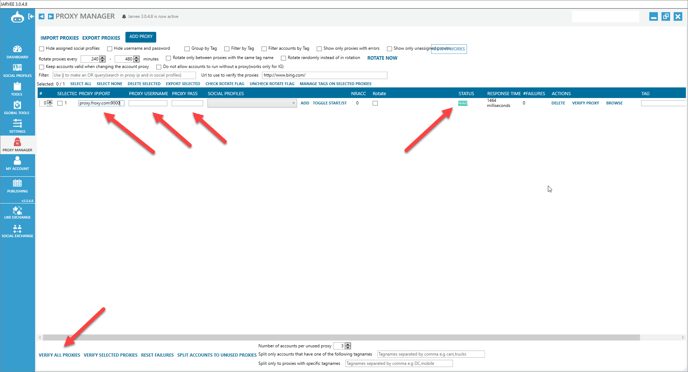This screenshot has height=372, width=688.
Task: Select Proxy Manager in sidebar
Action: click(x=17, y=144)
